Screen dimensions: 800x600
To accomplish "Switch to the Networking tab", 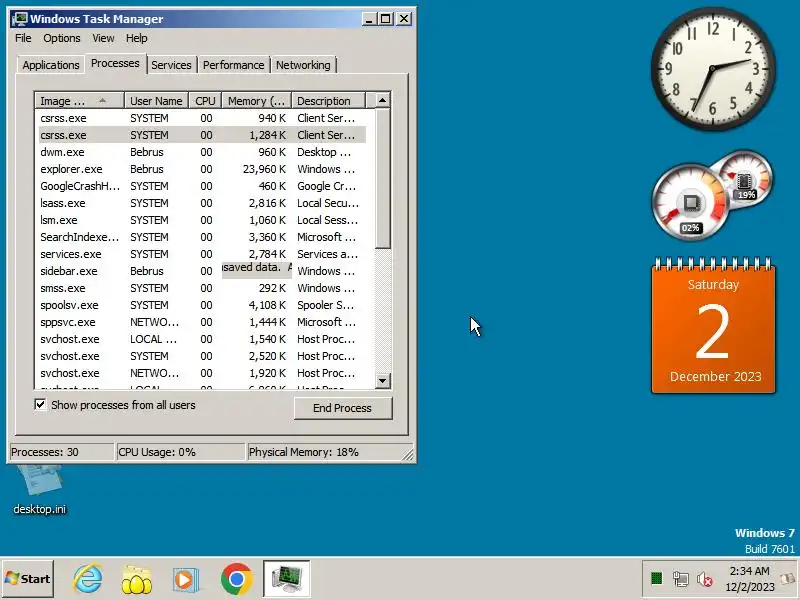I will pyautogui.click(x=303, y=65).
